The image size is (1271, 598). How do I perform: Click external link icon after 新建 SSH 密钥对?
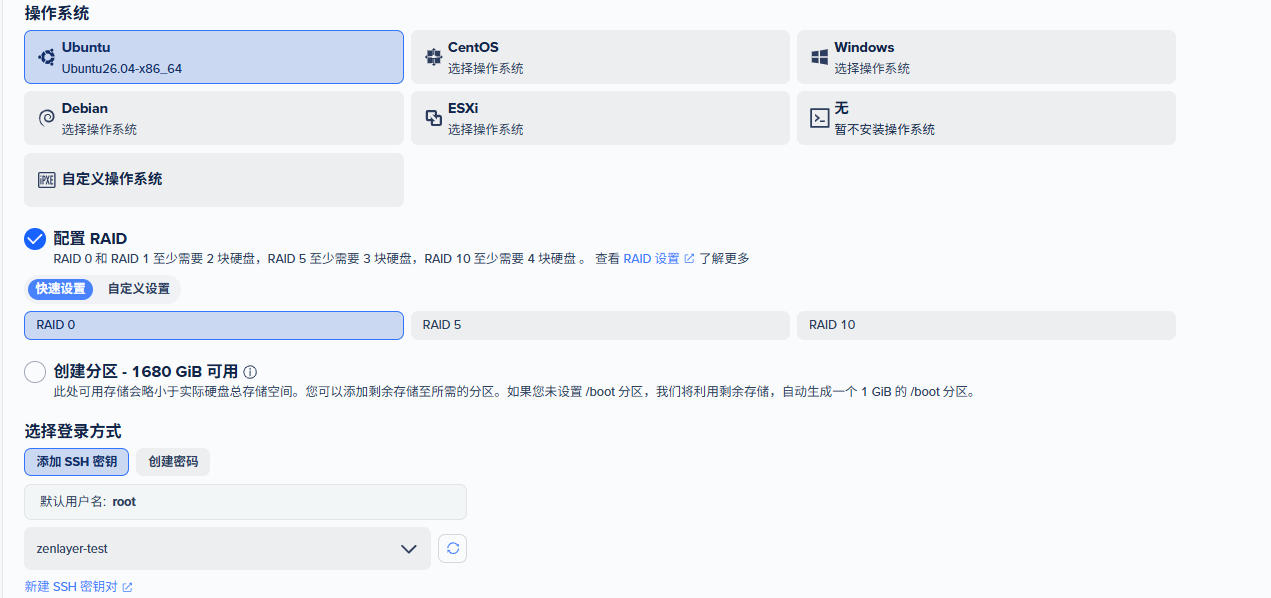tap(127, 587)
